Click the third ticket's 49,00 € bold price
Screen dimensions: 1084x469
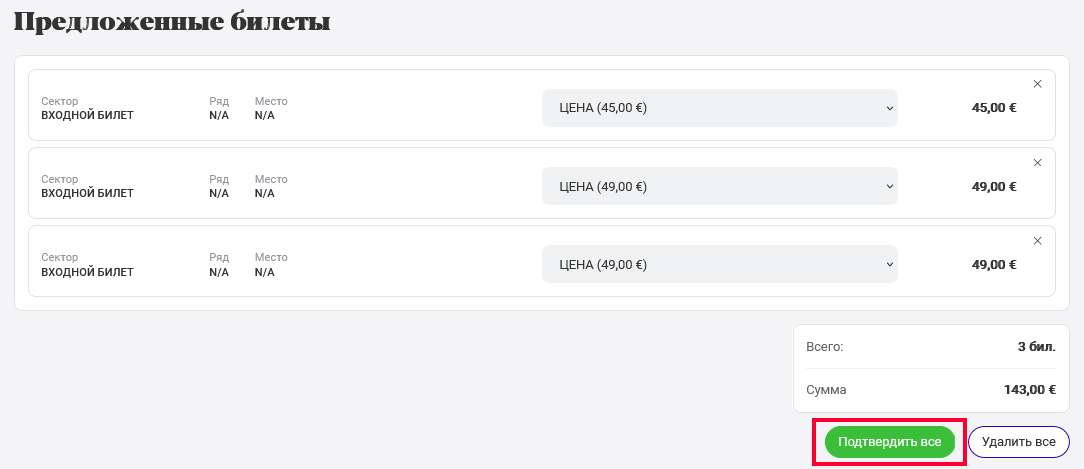click(994, 264)
